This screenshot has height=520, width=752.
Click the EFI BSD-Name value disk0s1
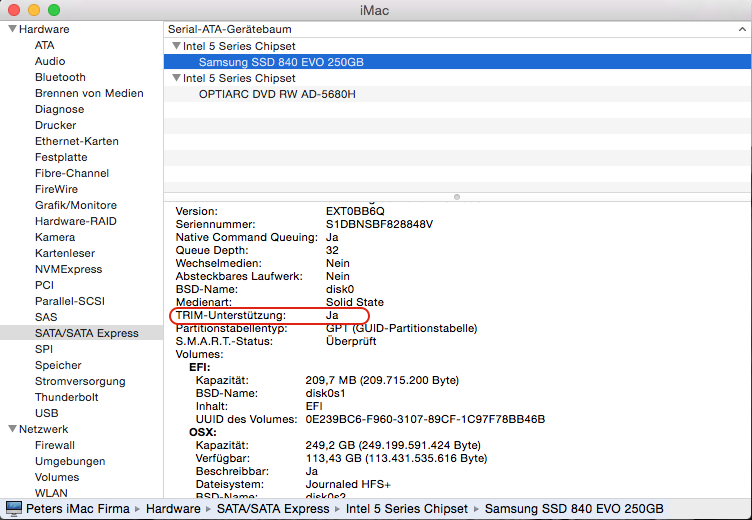tap(325, 393)
